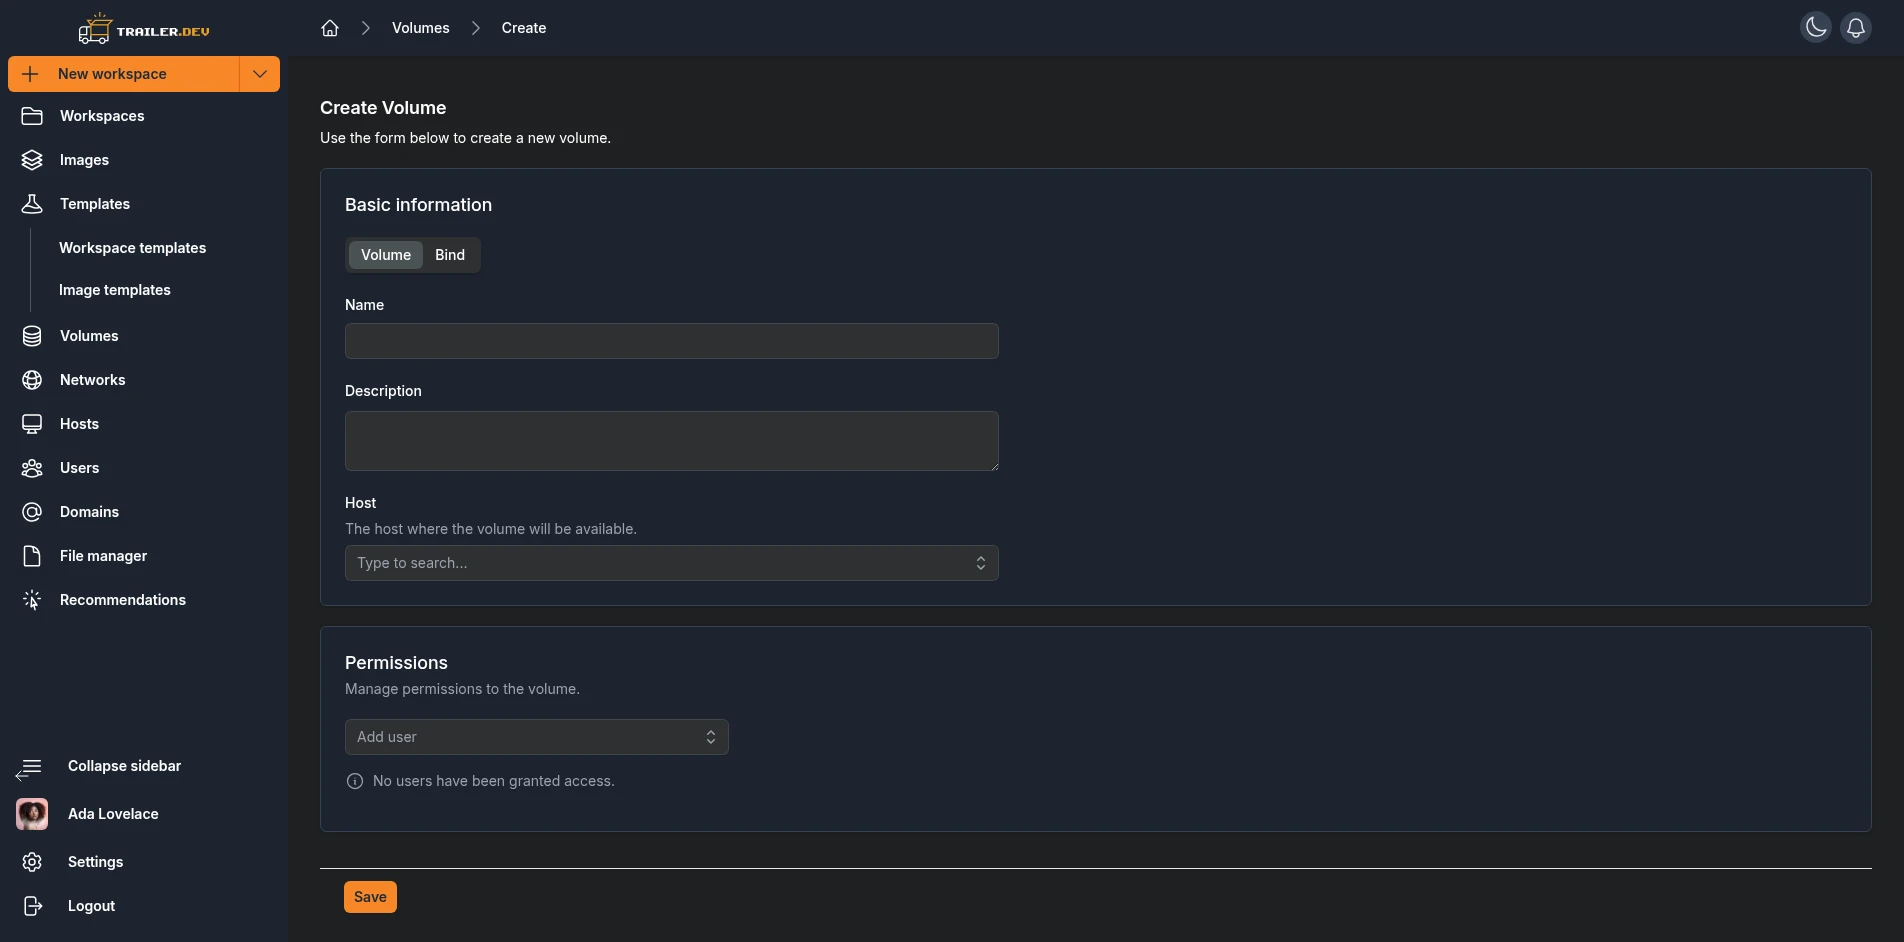Screen dimensions: 1904x942
Task: Click the info icon by no users message
Action: coord(354,781)
